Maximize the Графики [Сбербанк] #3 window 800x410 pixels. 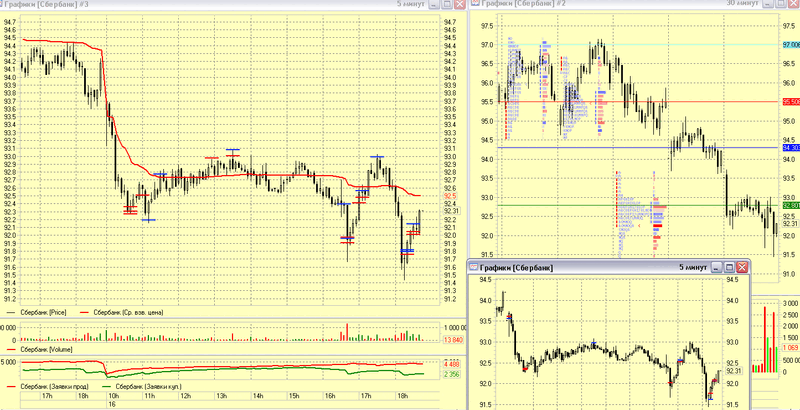pyautogui.click(x=447, y=4)
